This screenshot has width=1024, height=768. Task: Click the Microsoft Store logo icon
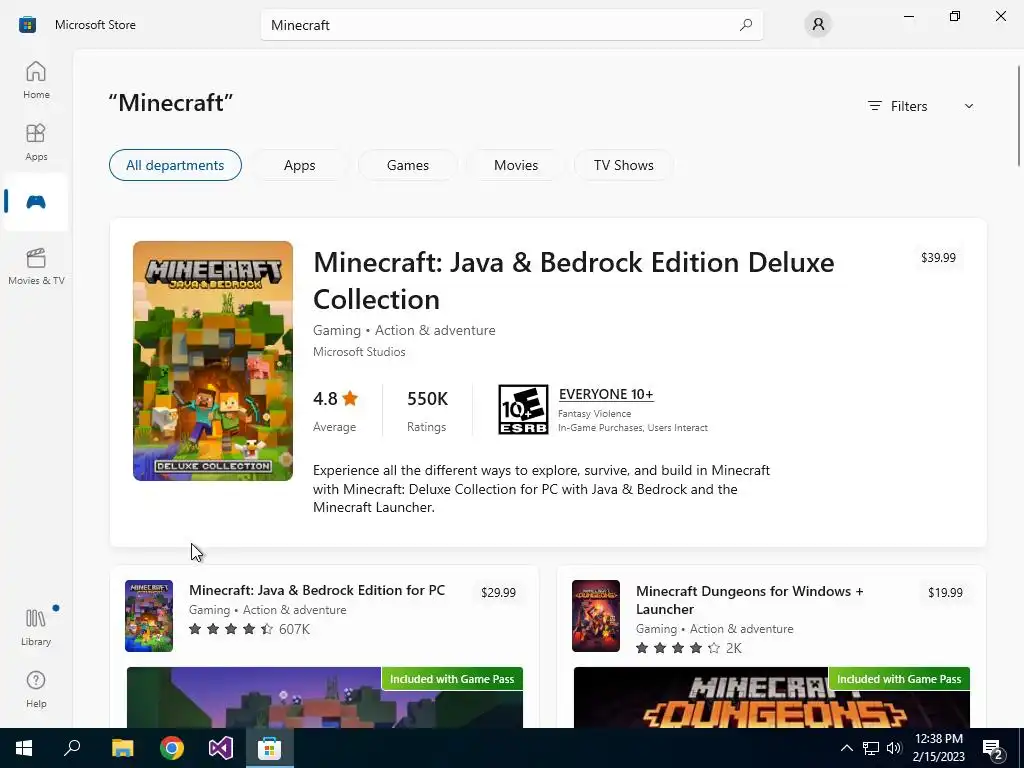coord(27,25)
